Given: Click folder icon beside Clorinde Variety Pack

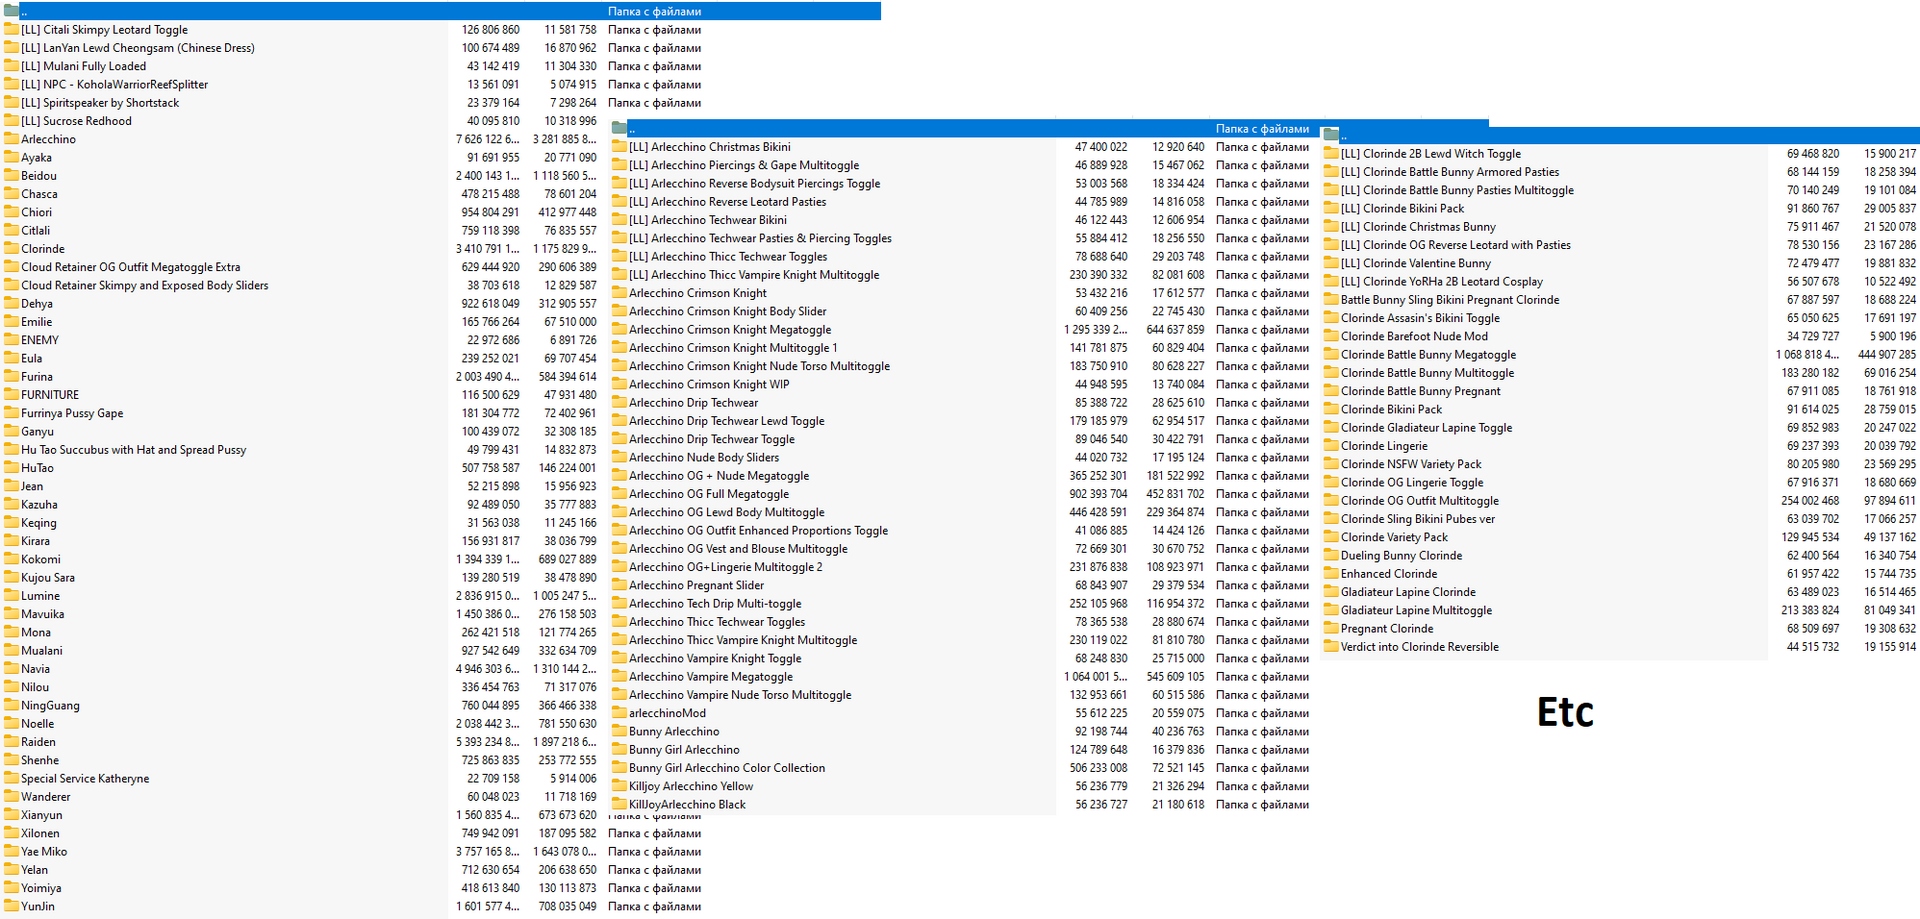Looking at the screenshot, I should pyautogui.click(x=1331, y=537).
